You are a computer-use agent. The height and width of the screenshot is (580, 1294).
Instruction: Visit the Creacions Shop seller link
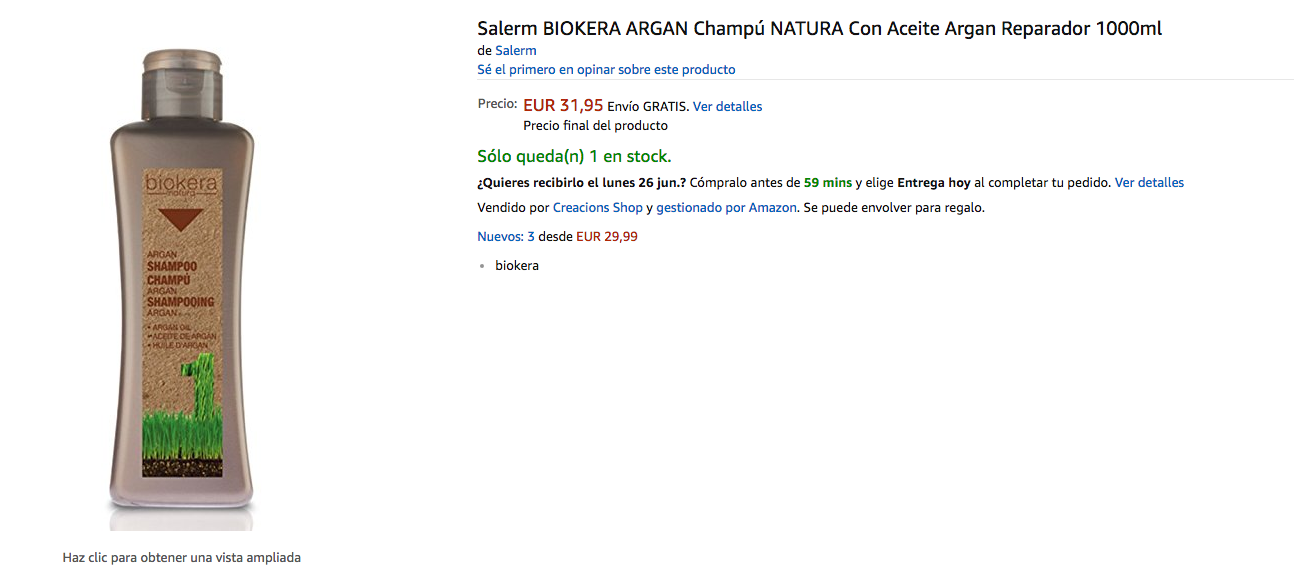(x=597, y=208)
